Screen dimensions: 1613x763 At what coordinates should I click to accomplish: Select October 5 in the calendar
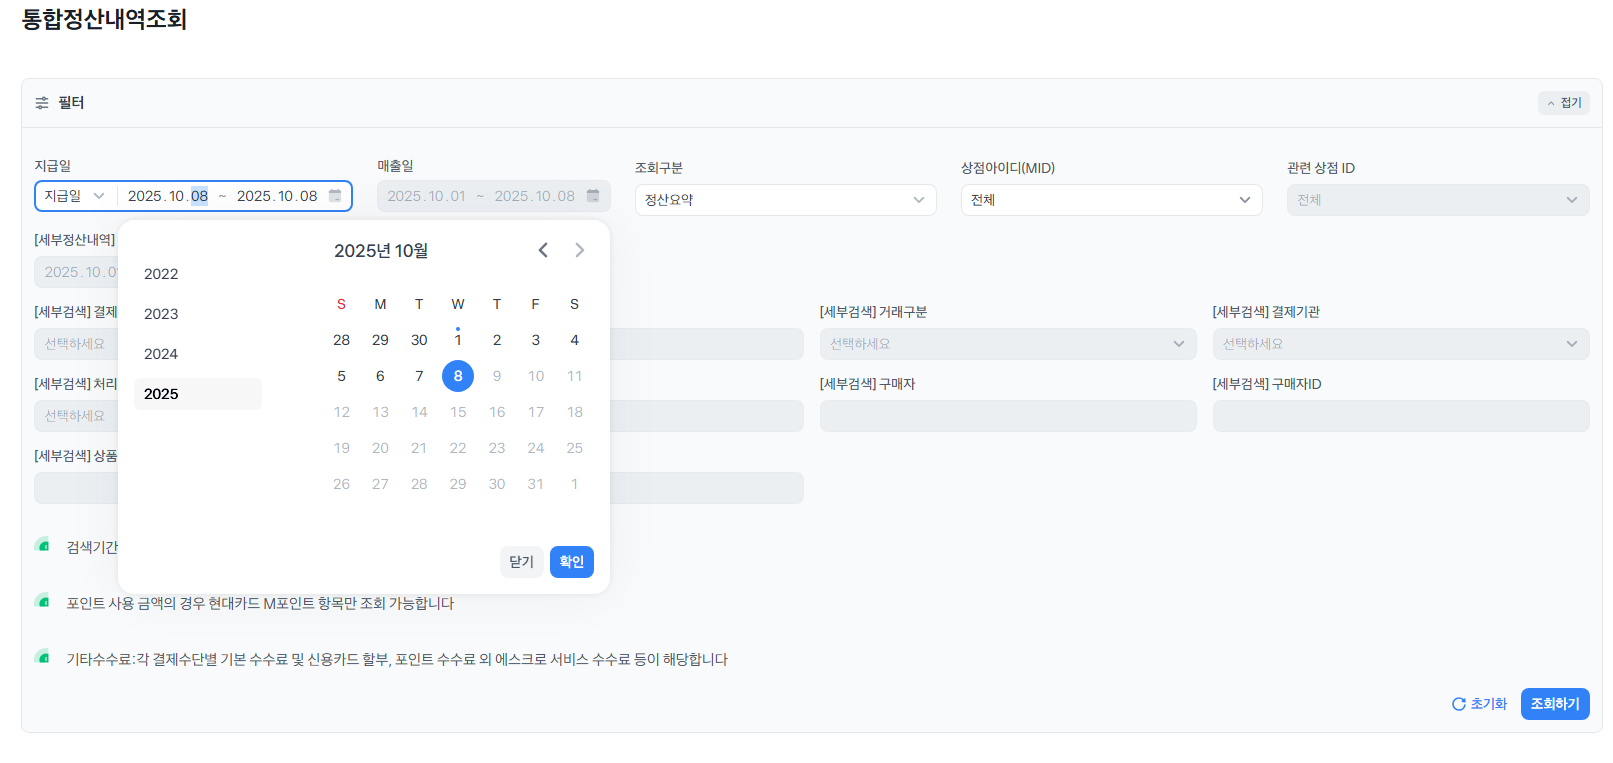(x=342, y=376)
